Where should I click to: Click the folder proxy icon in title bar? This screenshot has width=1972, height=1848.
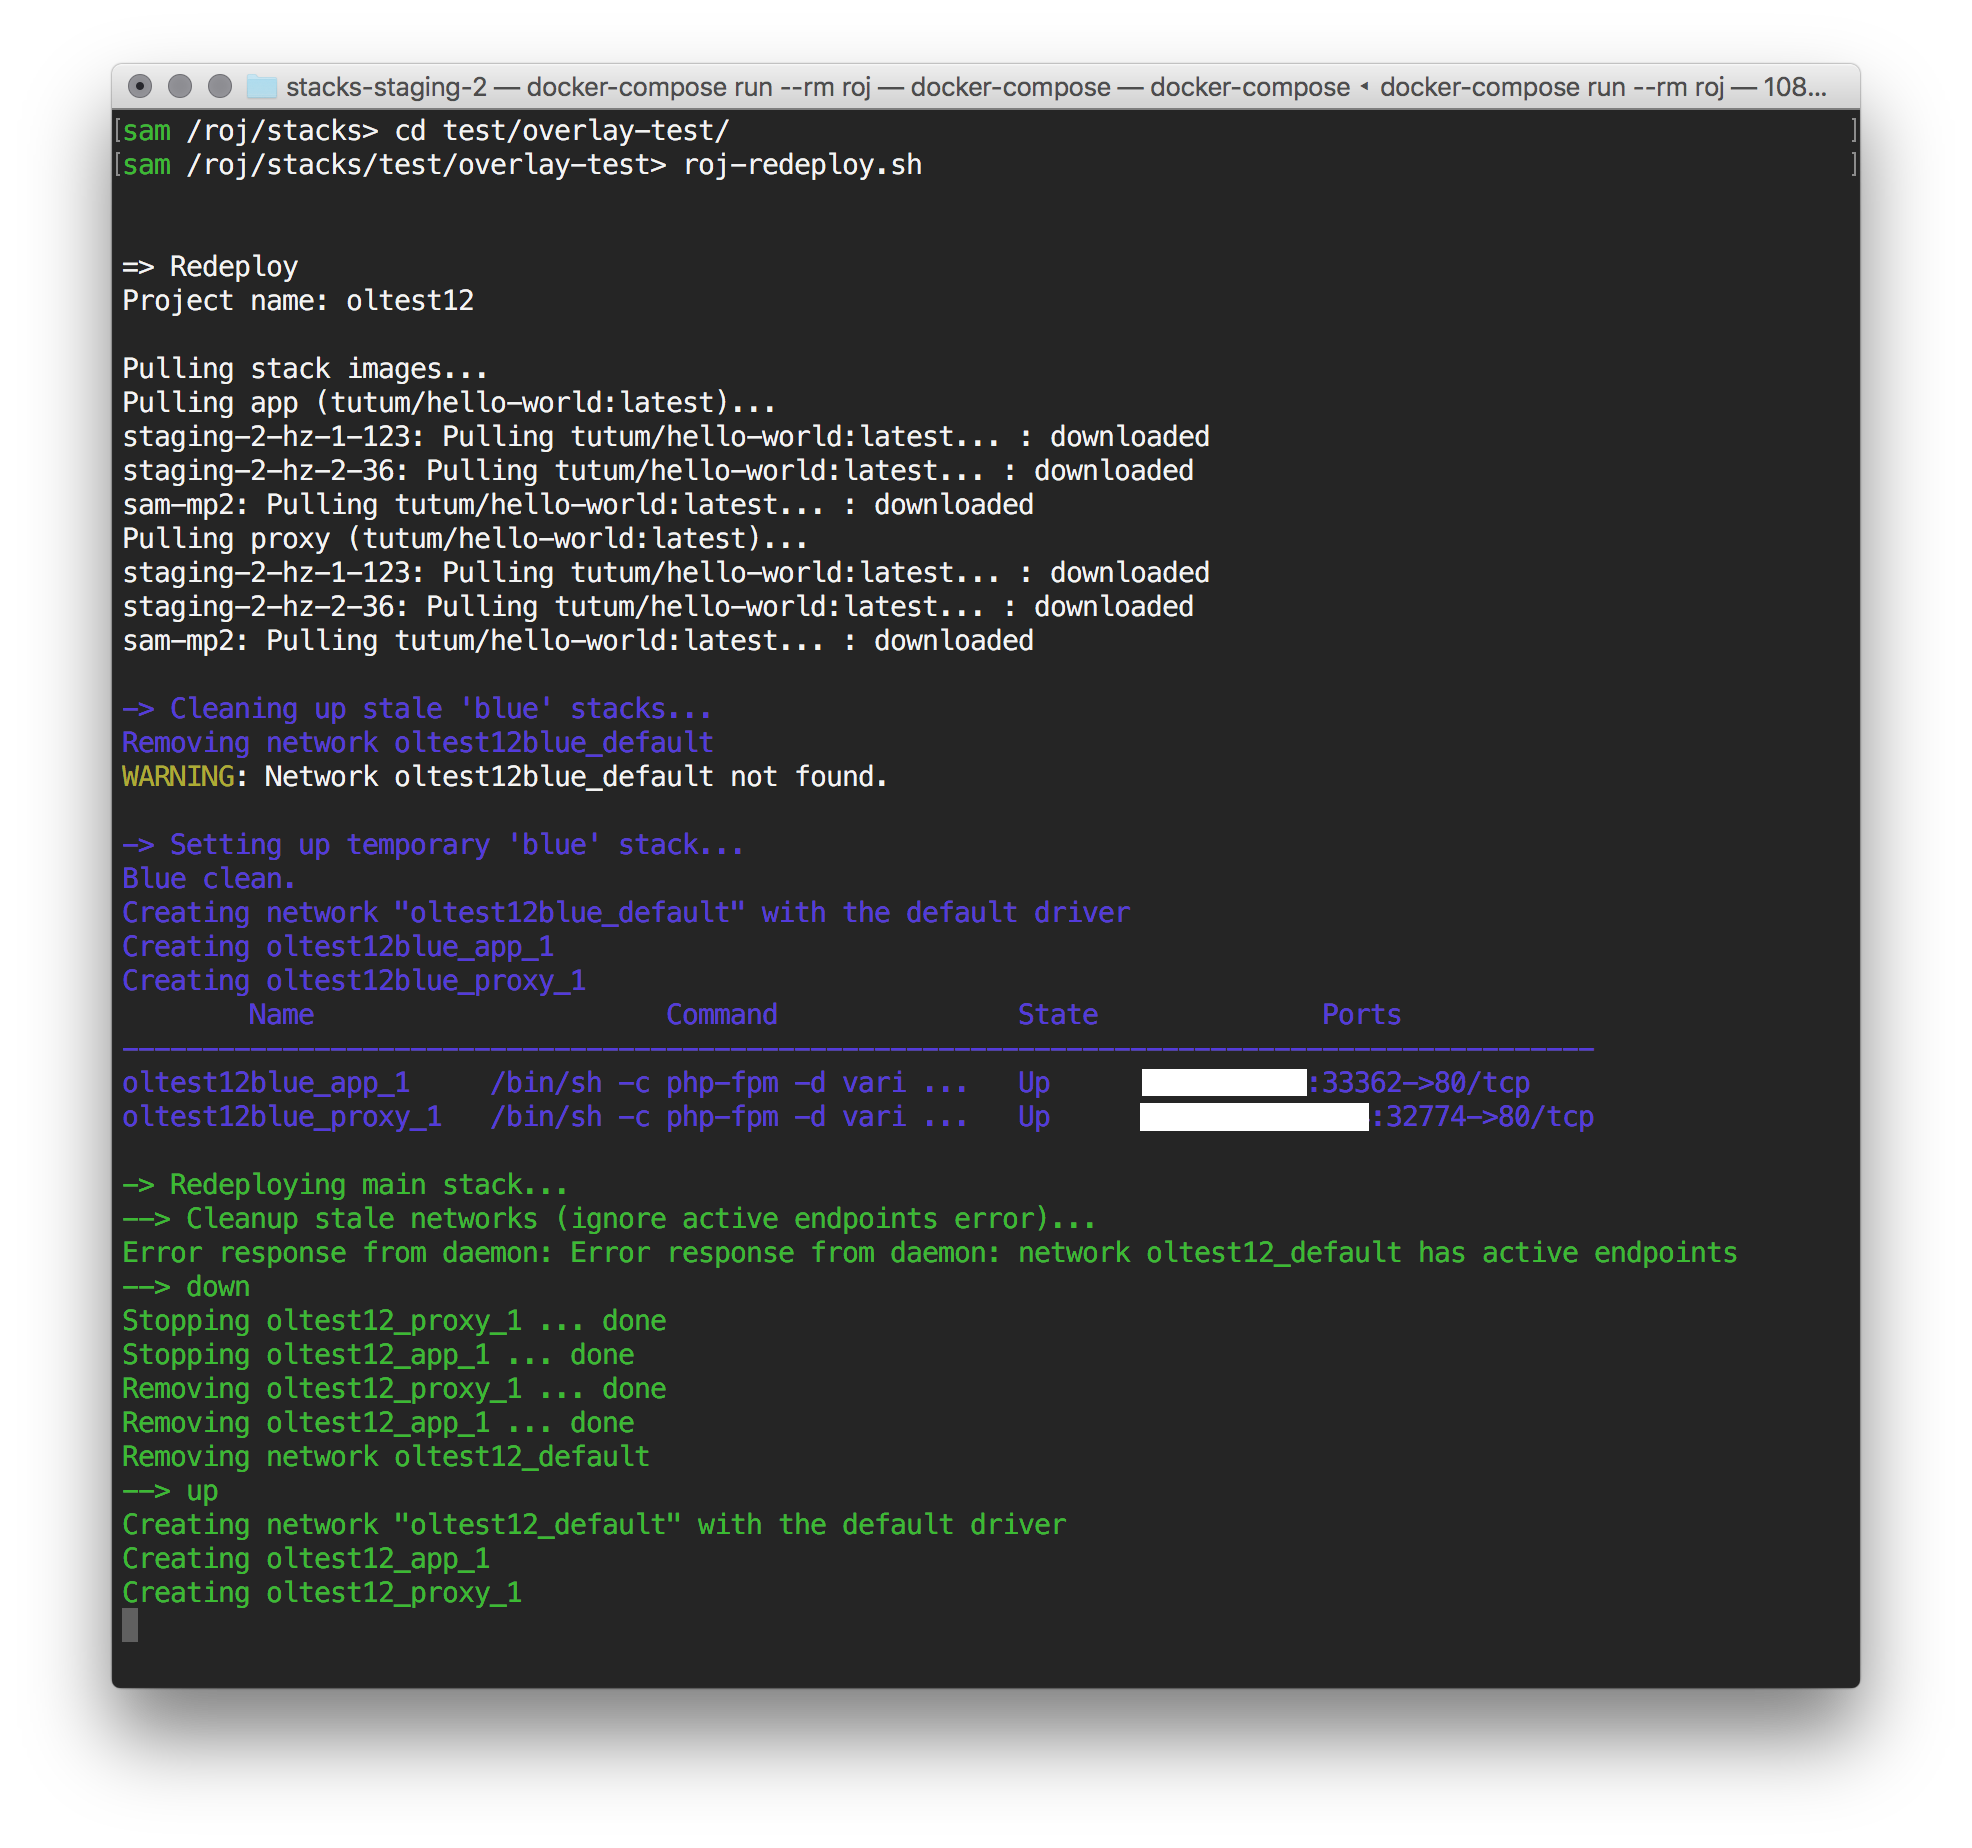click(262, 87)
